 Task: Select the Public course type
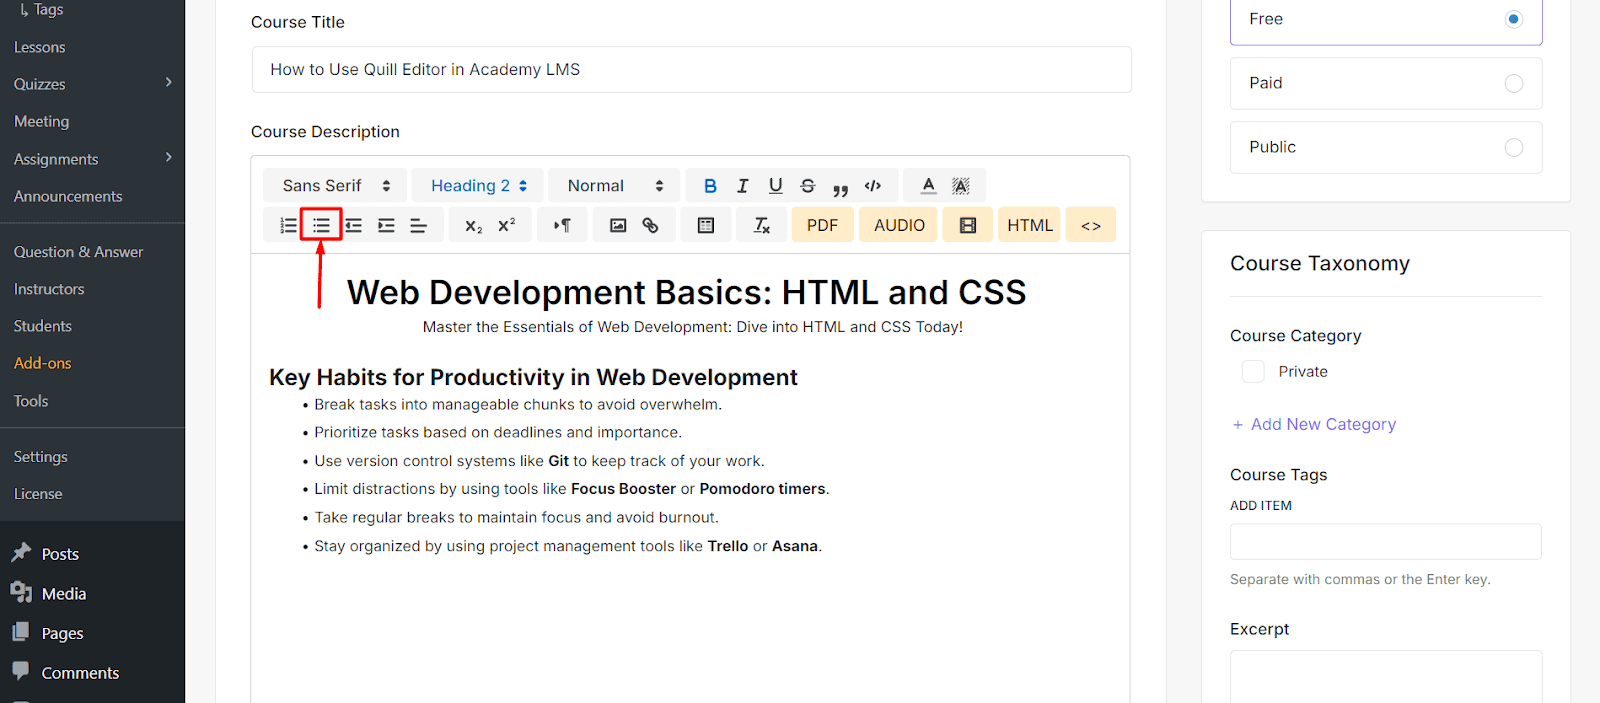click(1513, 148)
